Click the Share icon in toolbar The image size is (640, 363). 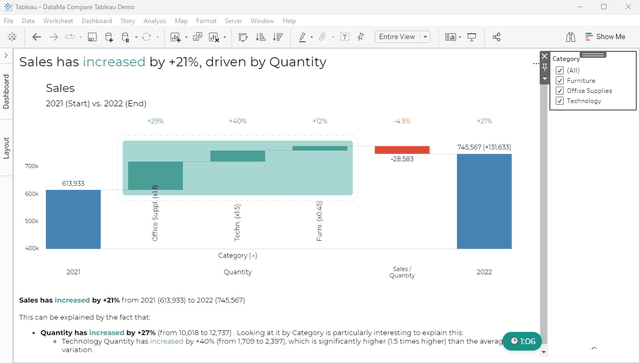pos(496,37)
